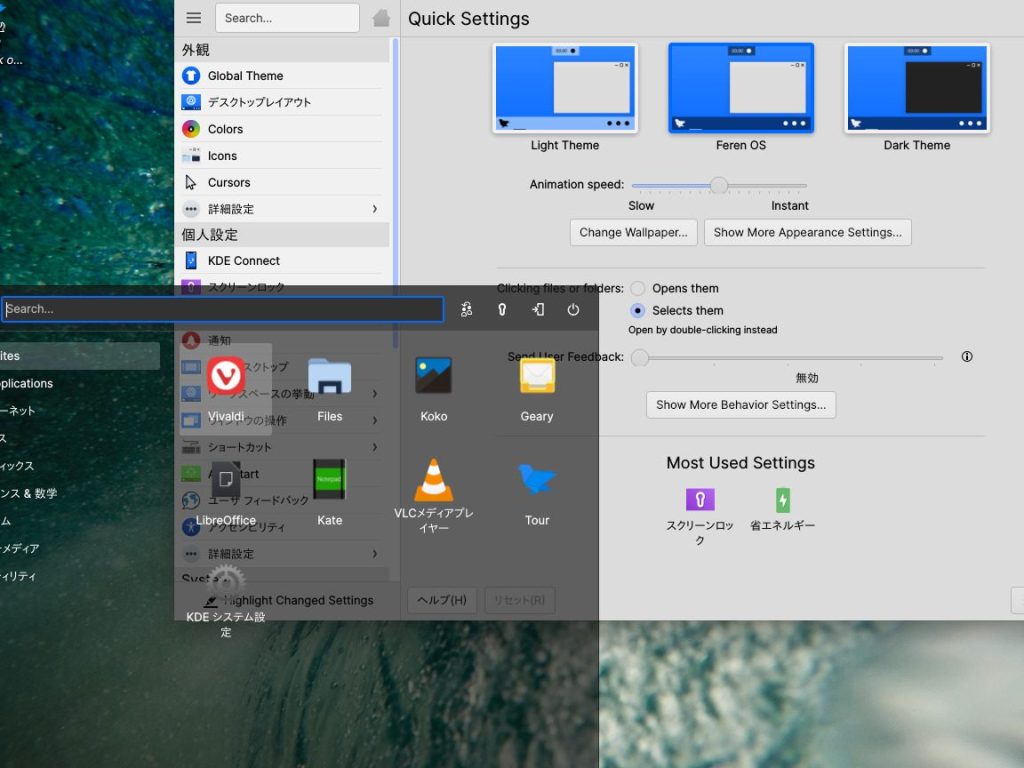The width and height of the screenshot is (1024, 768).
Task: Launch Koko image viewer
Action: 434,389
